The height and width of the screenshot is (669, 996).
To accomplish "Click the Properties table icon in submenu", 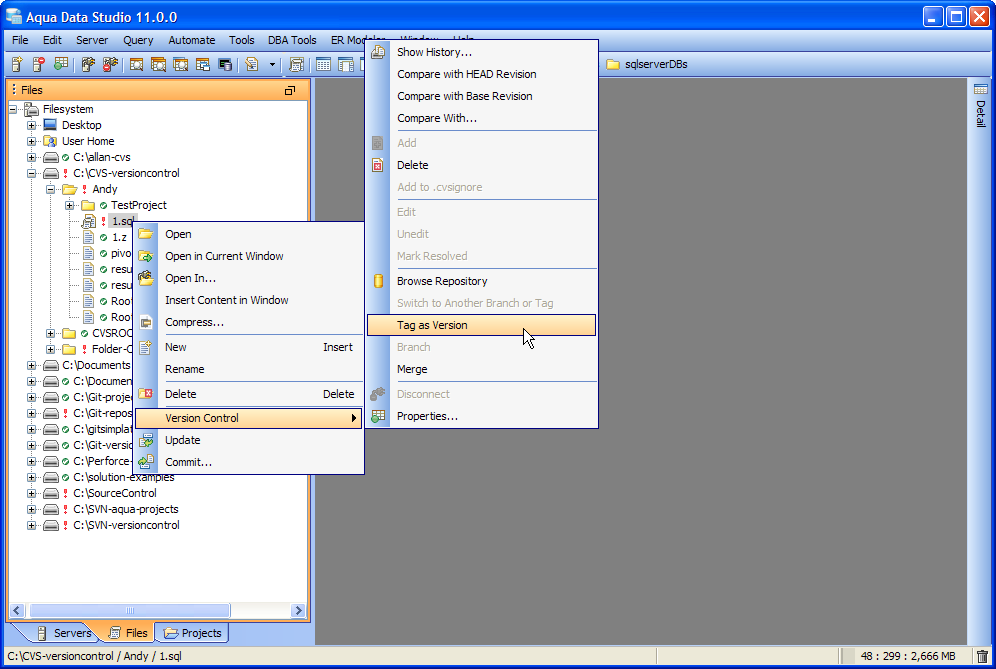I will click(378, 416).
